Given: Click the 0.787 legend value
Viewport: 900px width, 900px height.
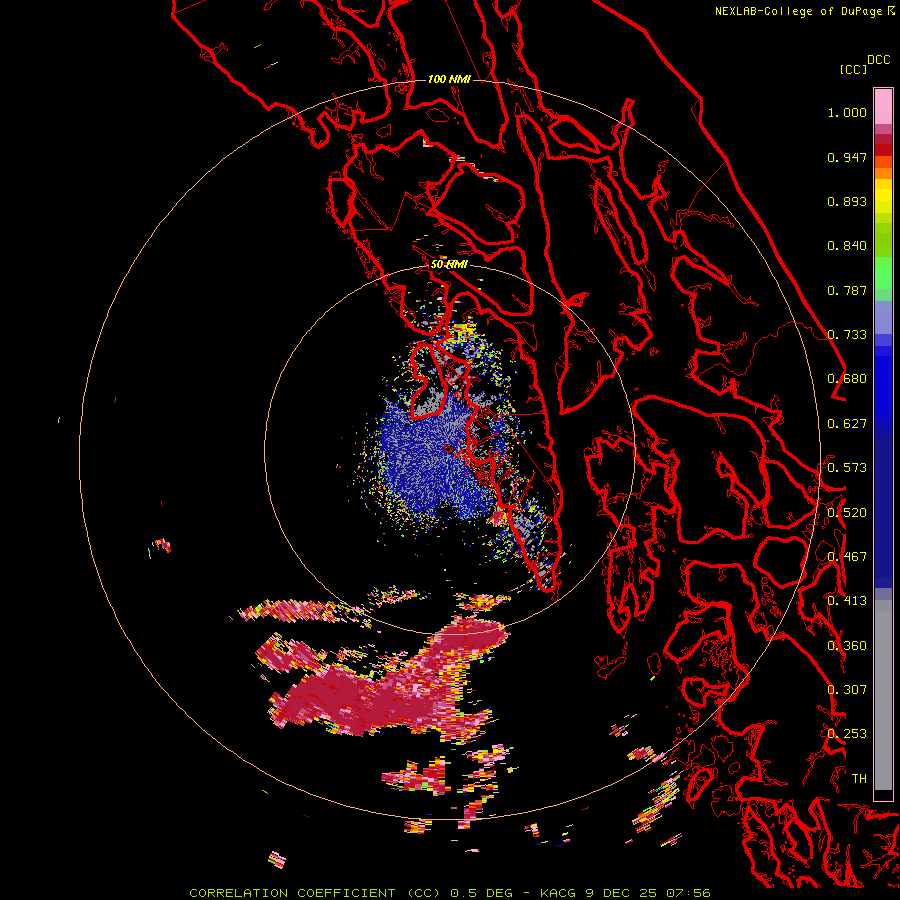Looking at the screenshot, I should (847, 290).
